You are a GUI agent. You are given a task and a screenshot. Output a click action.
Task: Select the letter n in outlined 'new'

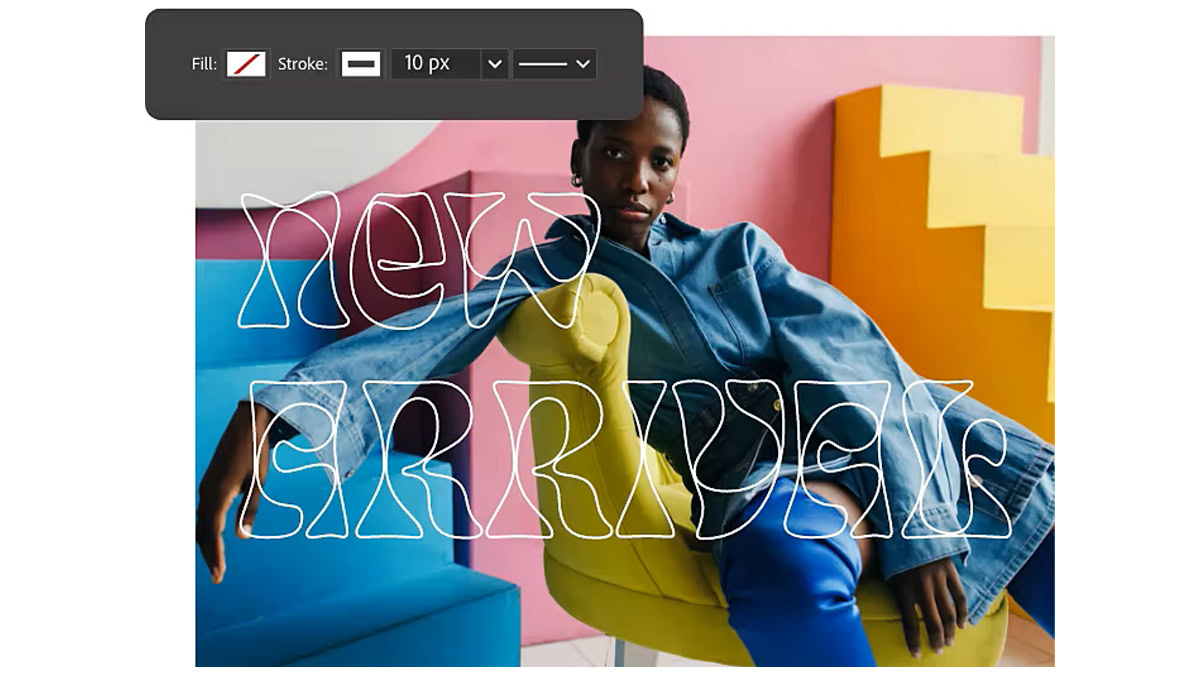pos(287,260)
